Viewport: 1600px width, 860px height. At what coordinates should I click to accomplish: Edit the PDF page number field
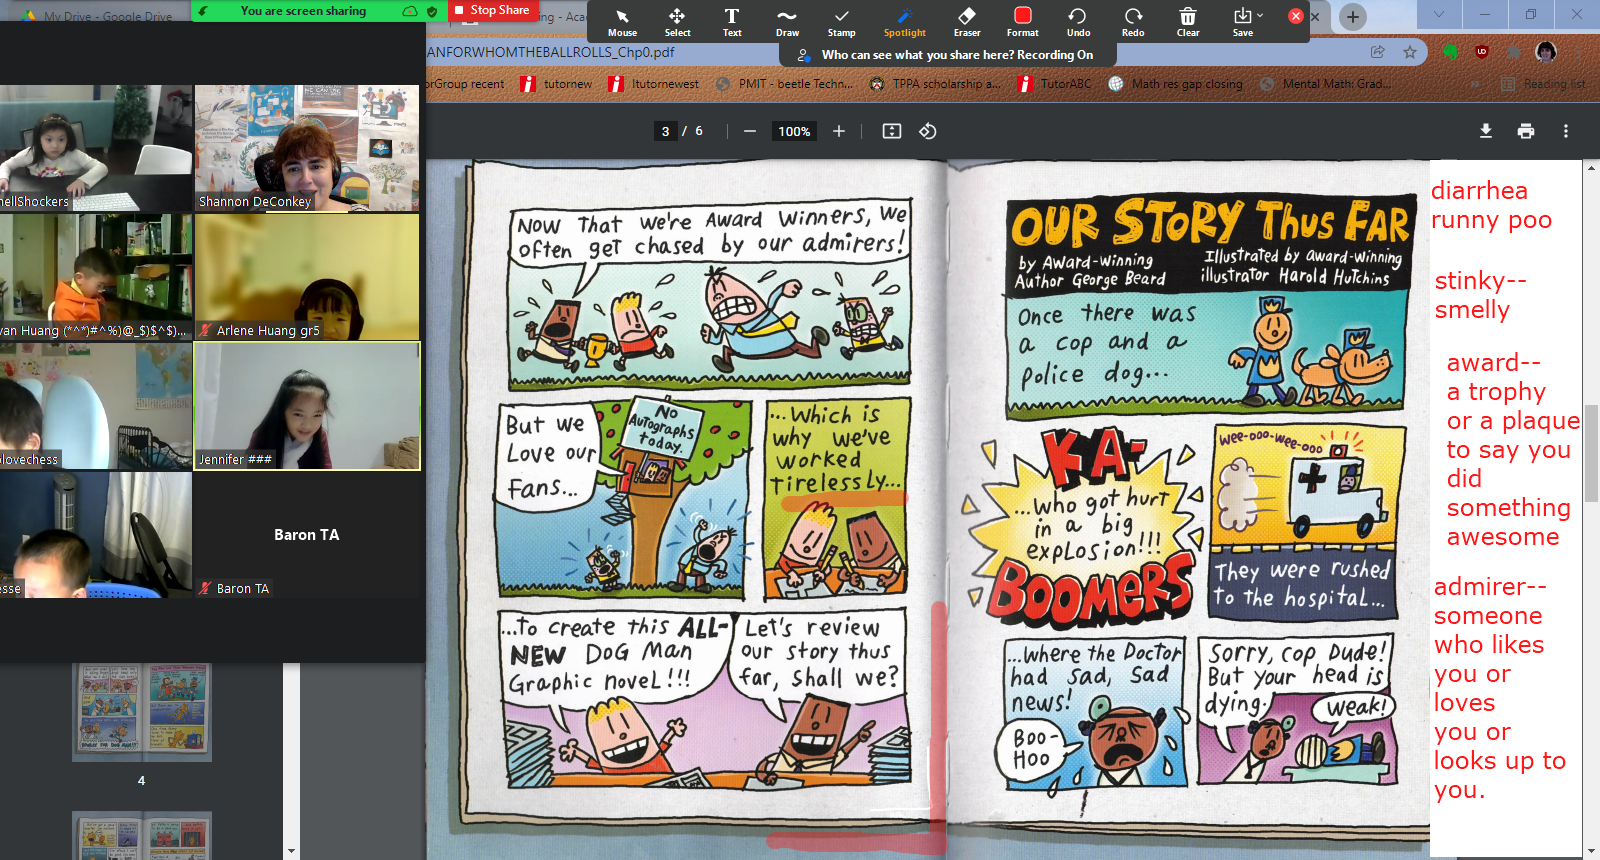666,131
